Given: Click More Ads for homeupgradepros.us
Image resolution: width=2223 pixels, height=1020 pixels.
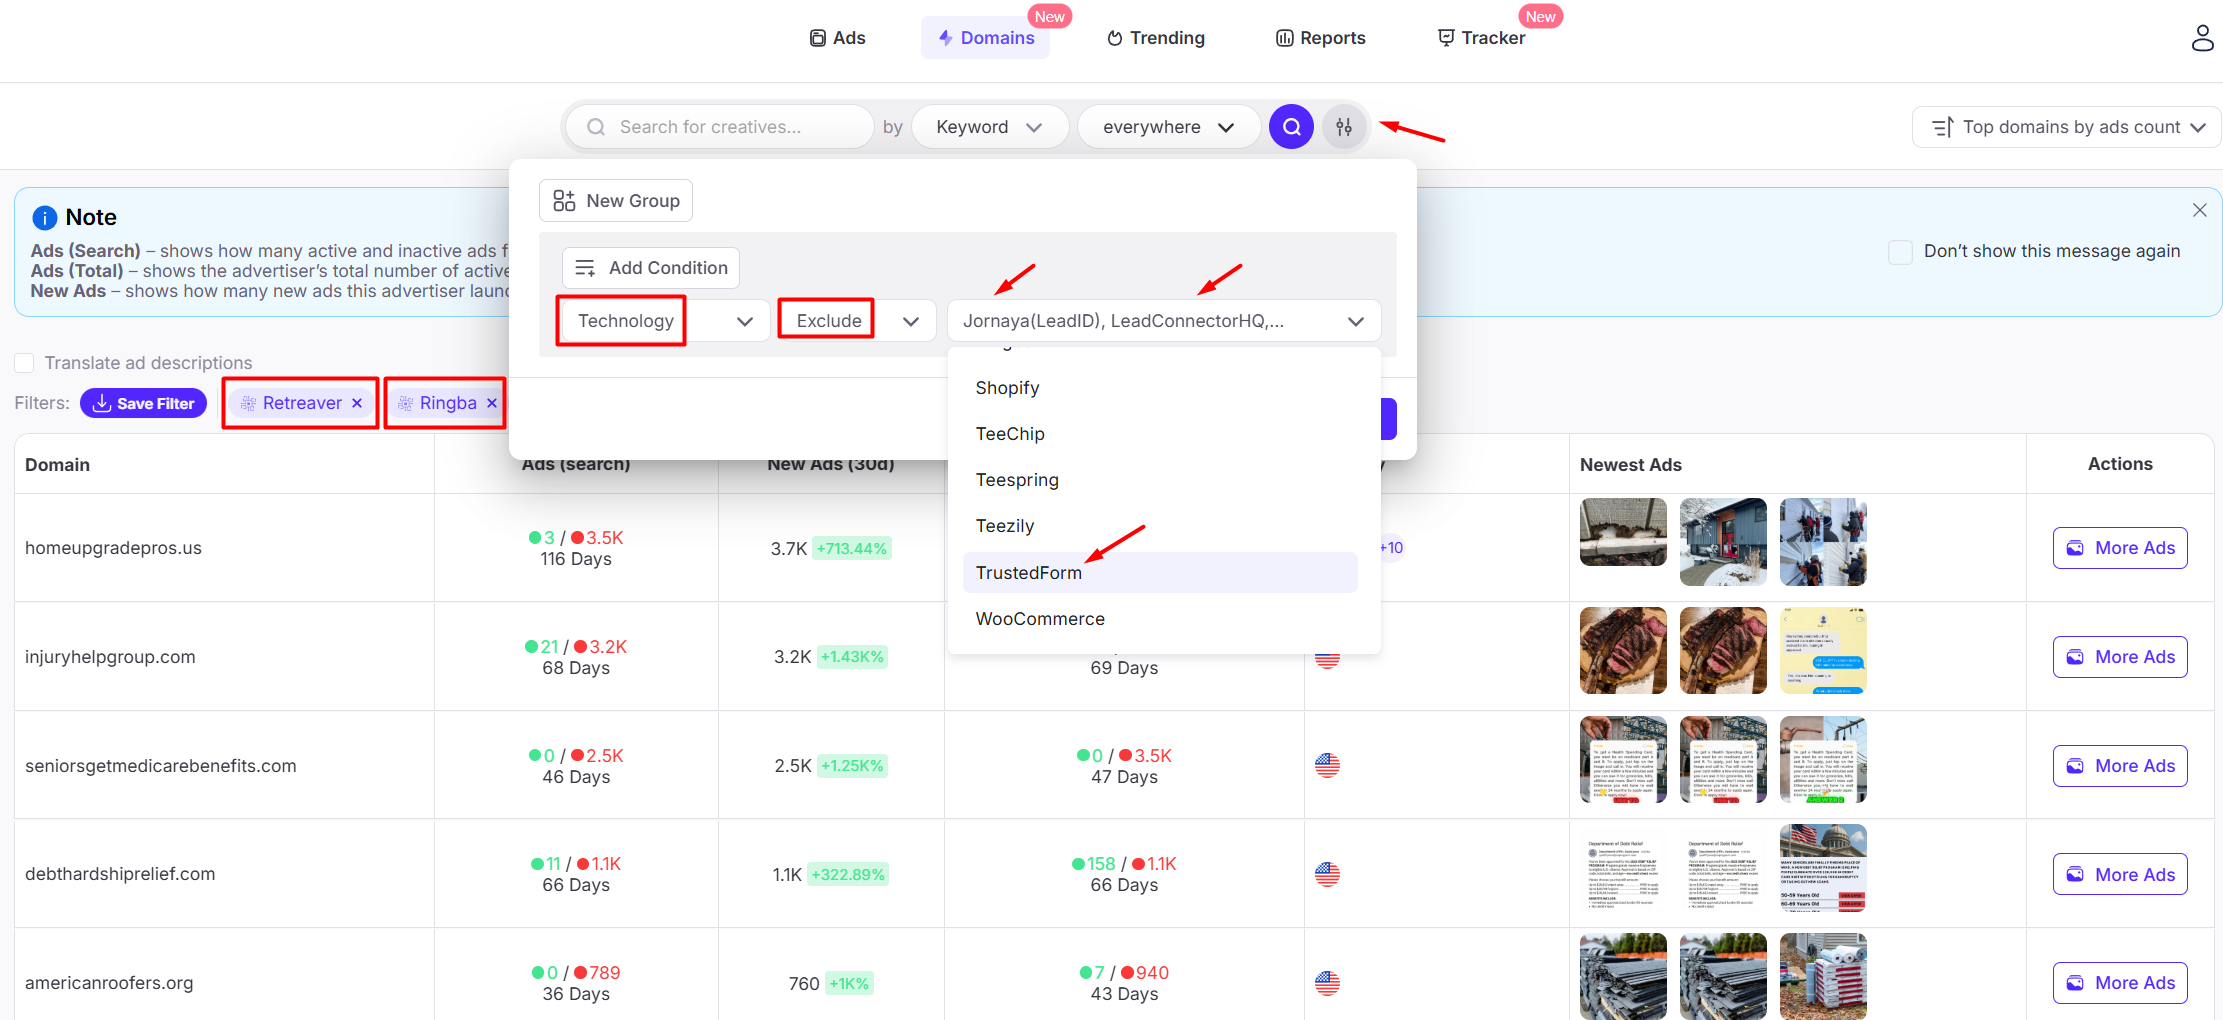Looking at the screenshot, I should tap(2119, 548).
